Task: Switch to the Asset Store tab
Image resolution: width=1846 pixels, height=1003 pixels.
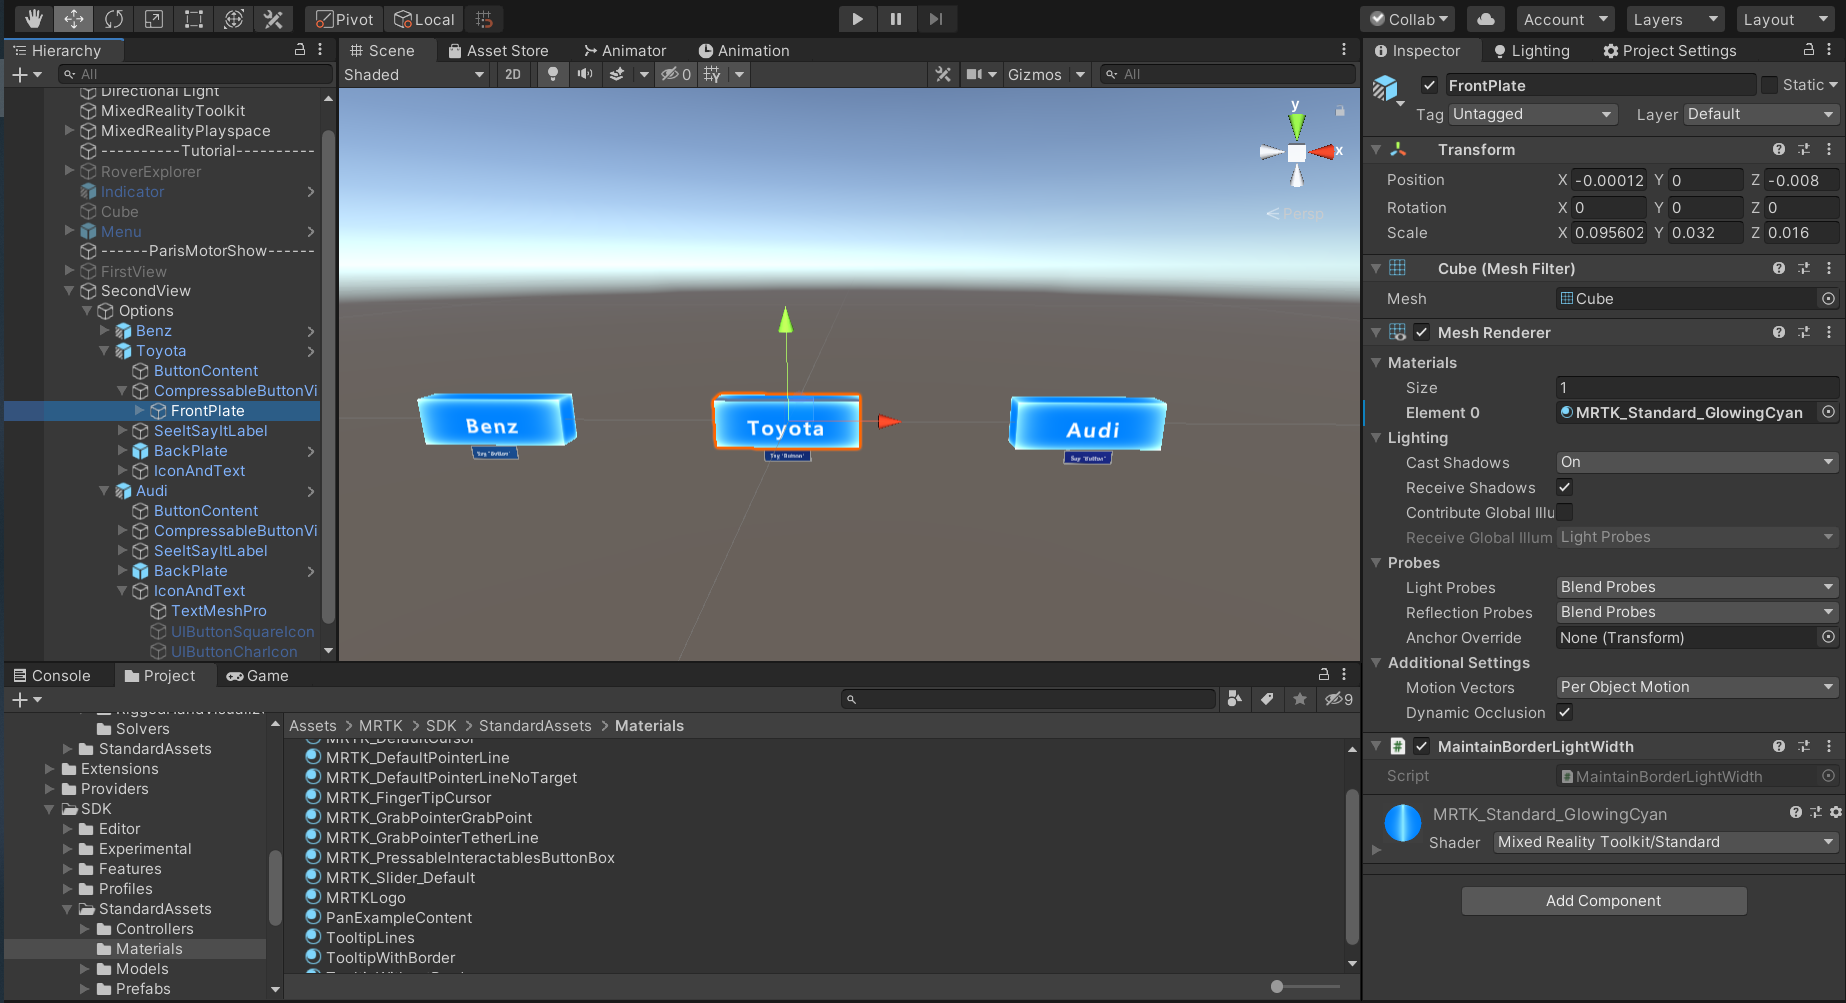Action: 498,50
